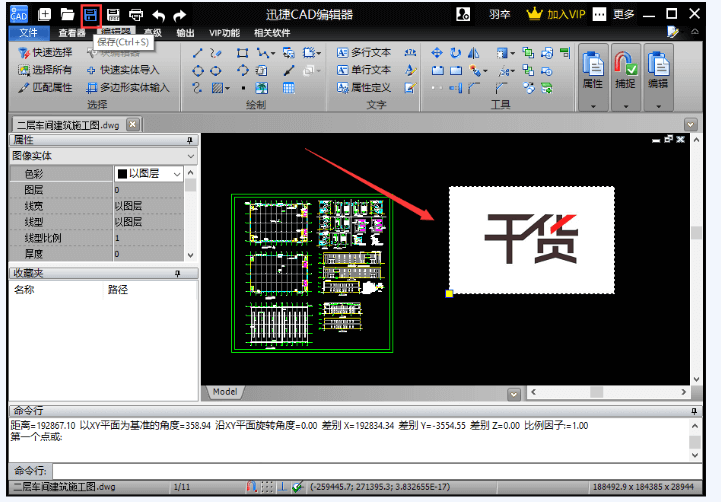
Task: Pin the Command line (命令行) panel
Action: [694, 411]
